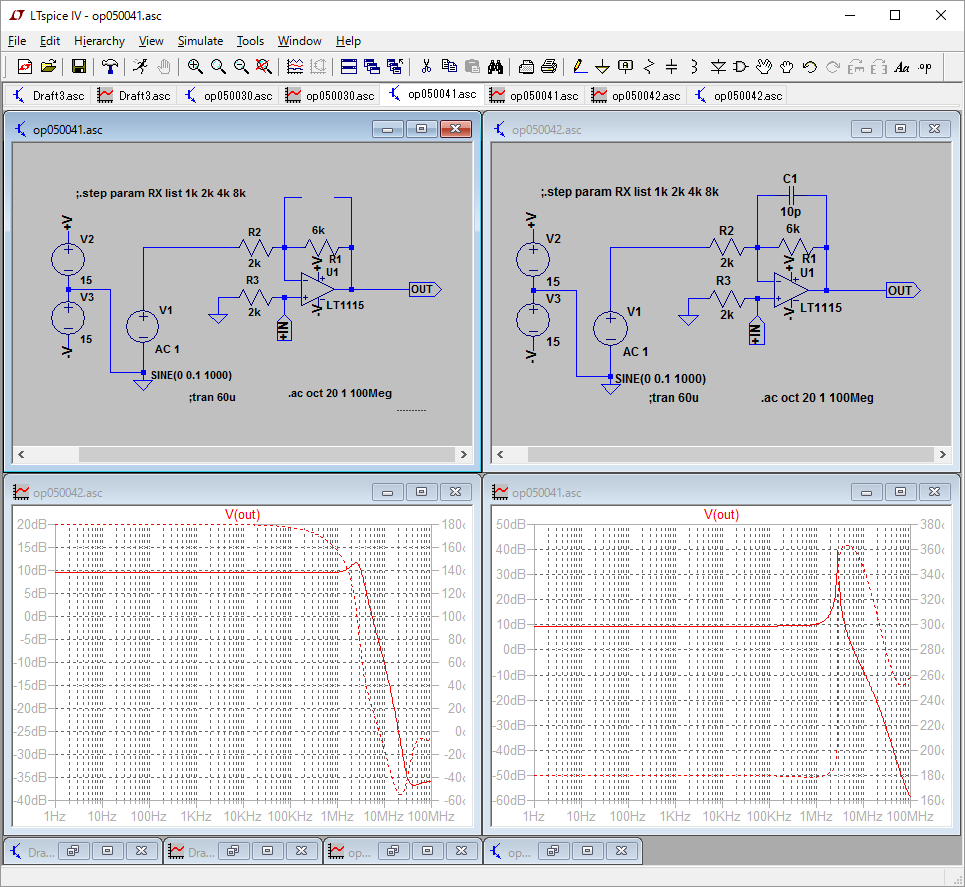Click the Control Panel hammer icon
Image resolution: width=965 pixels, height=887 pixels.
(110, 67)
